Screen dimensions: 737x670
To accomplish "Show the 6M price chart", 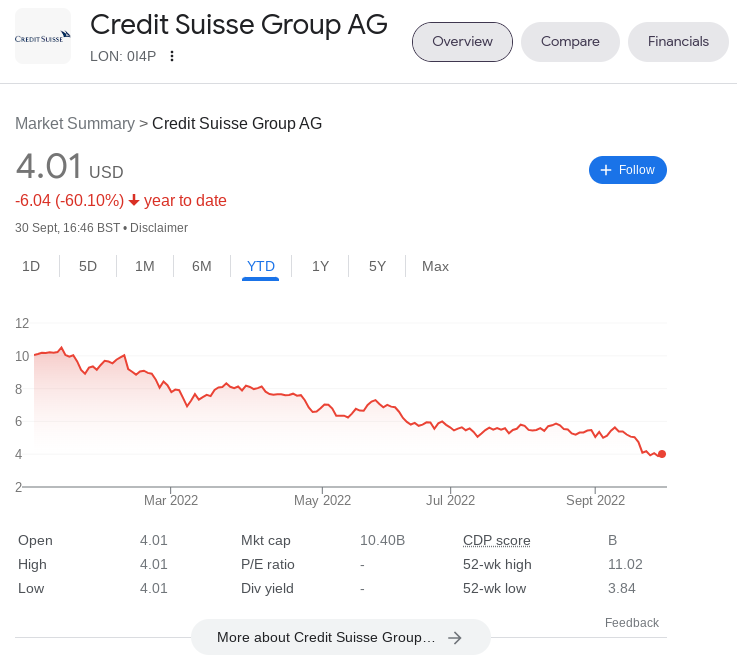I will coord(202,266).
